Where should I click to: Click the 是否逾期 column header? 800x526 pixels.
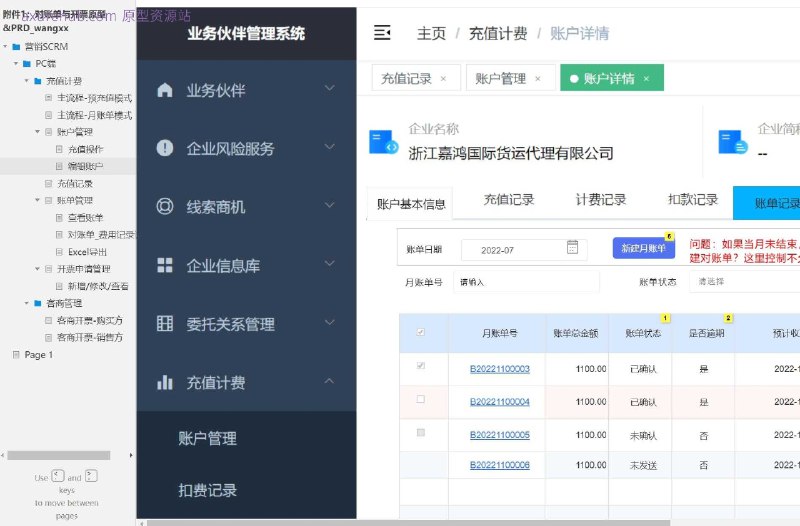tap(706, 333)
